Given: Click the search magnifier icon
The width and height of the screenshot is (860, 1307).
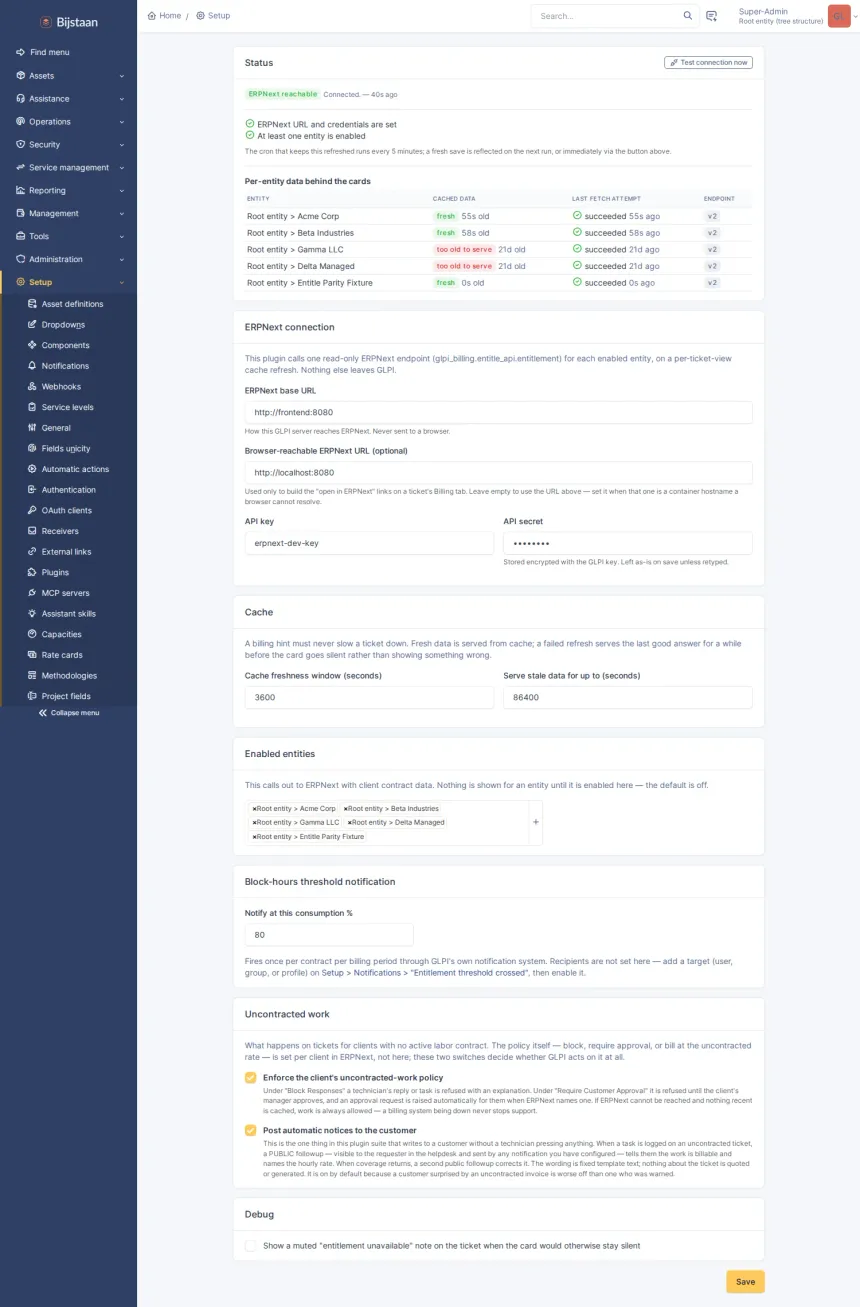Looking at the screenshot, I should click(687, 16).
